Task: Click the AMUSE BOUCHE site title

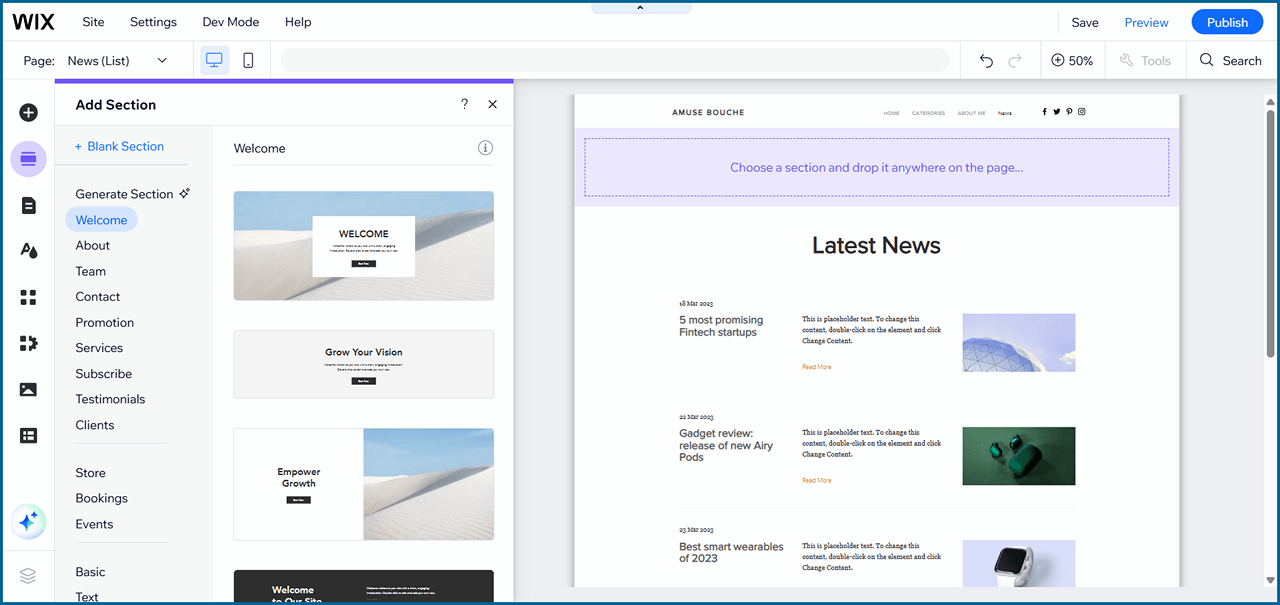Action: (x=708, y=113)
